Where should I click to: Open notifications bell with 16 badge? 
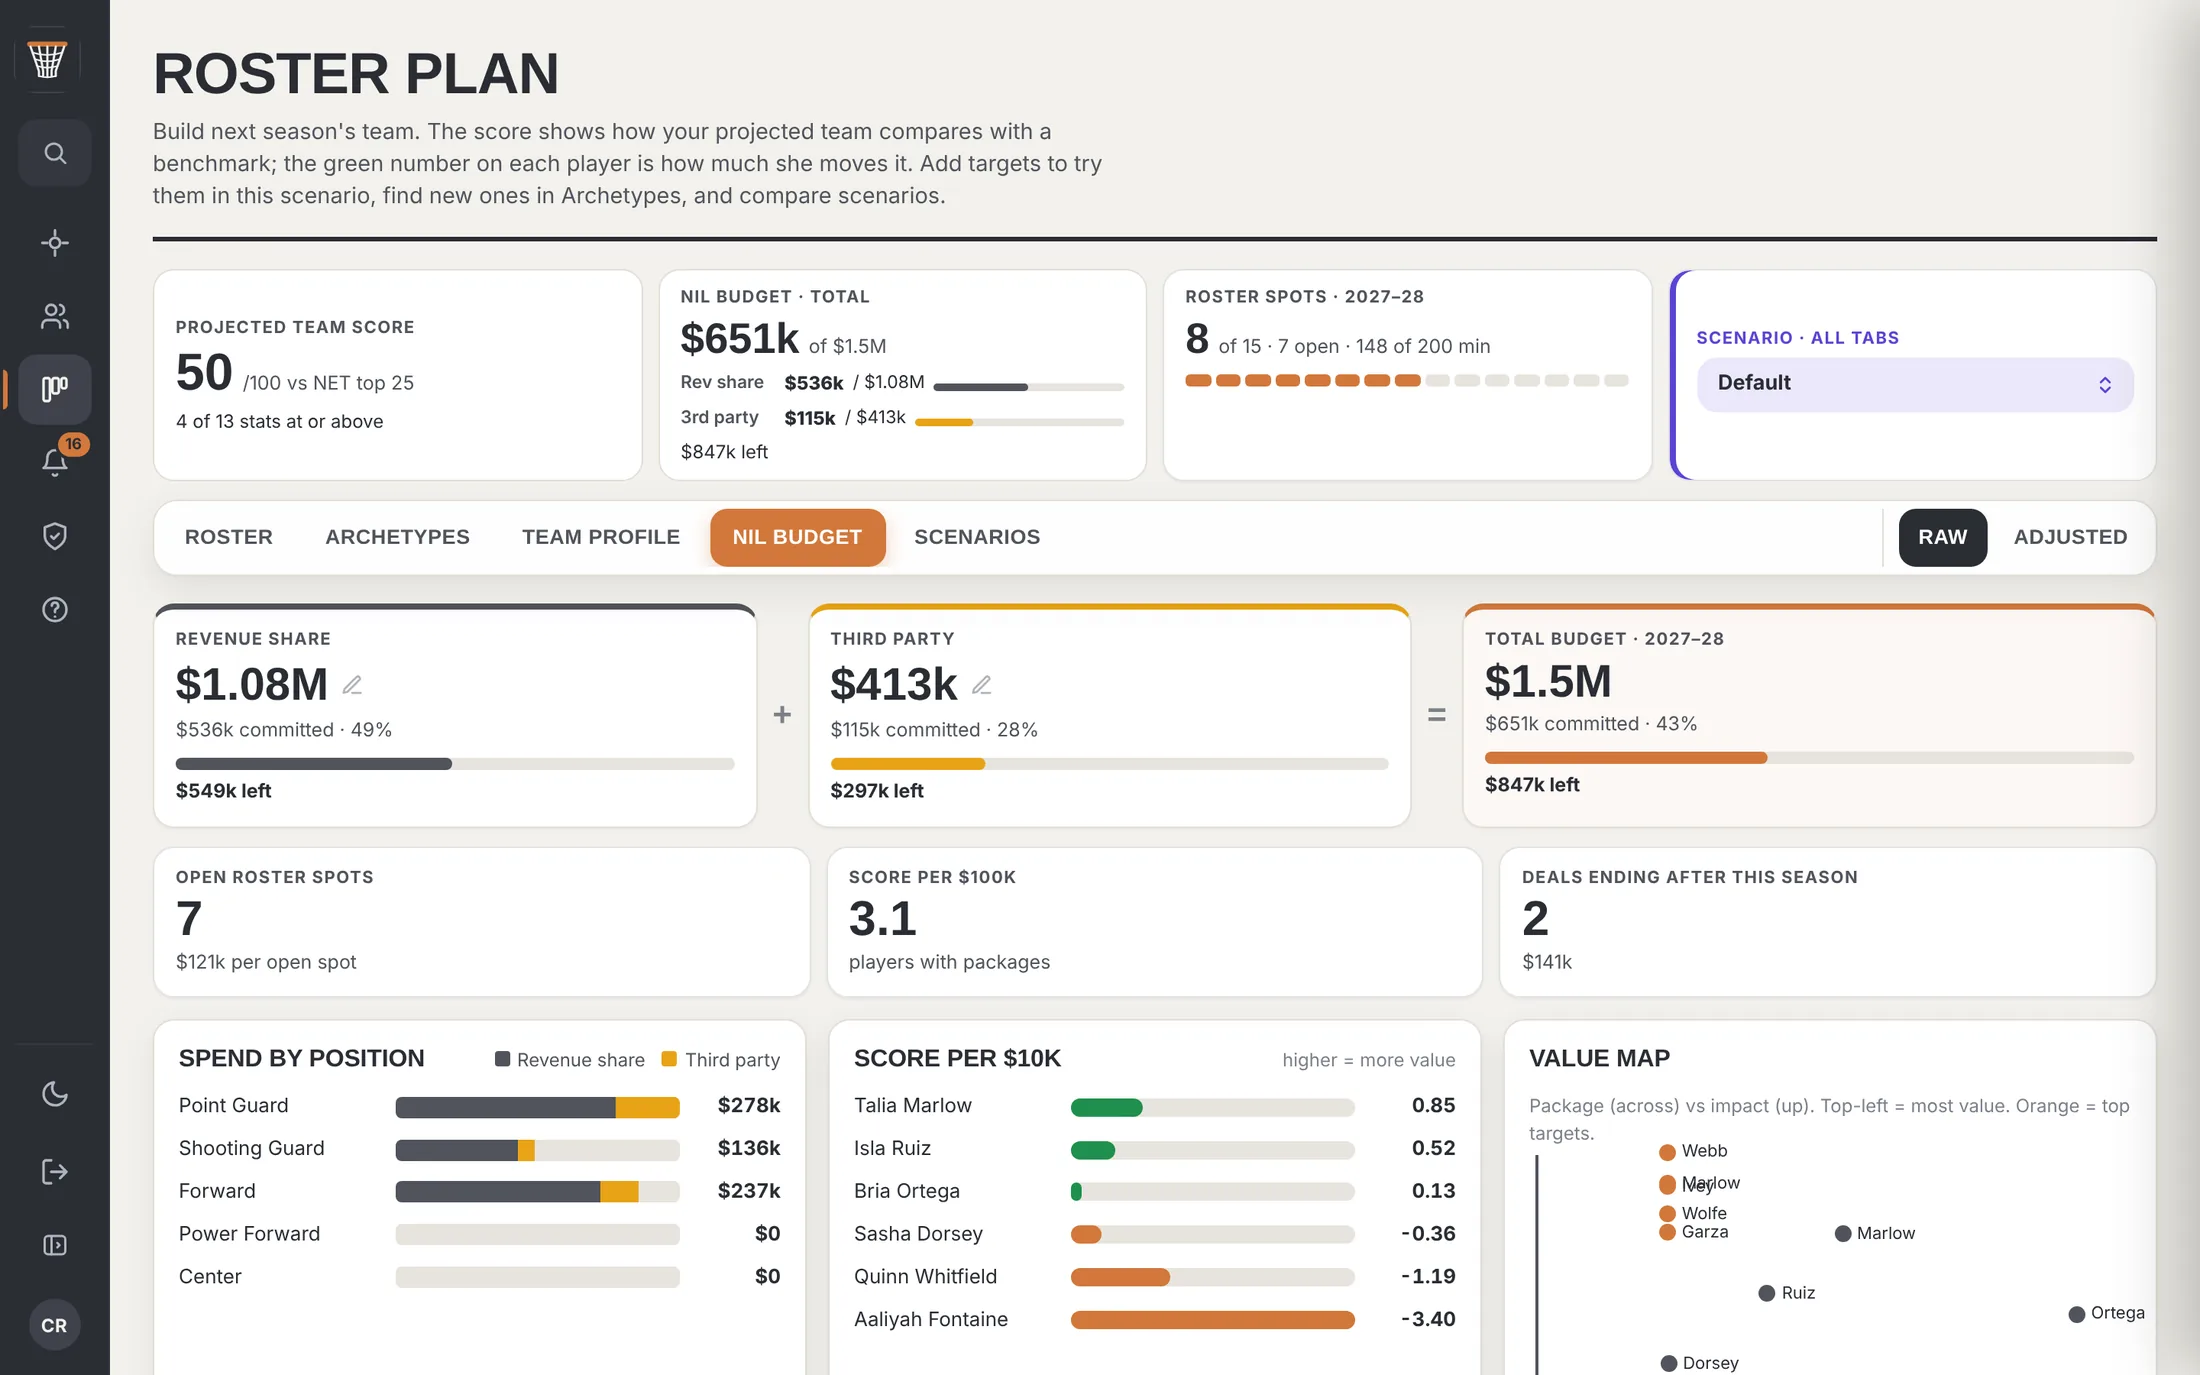[x=55, y=462]
